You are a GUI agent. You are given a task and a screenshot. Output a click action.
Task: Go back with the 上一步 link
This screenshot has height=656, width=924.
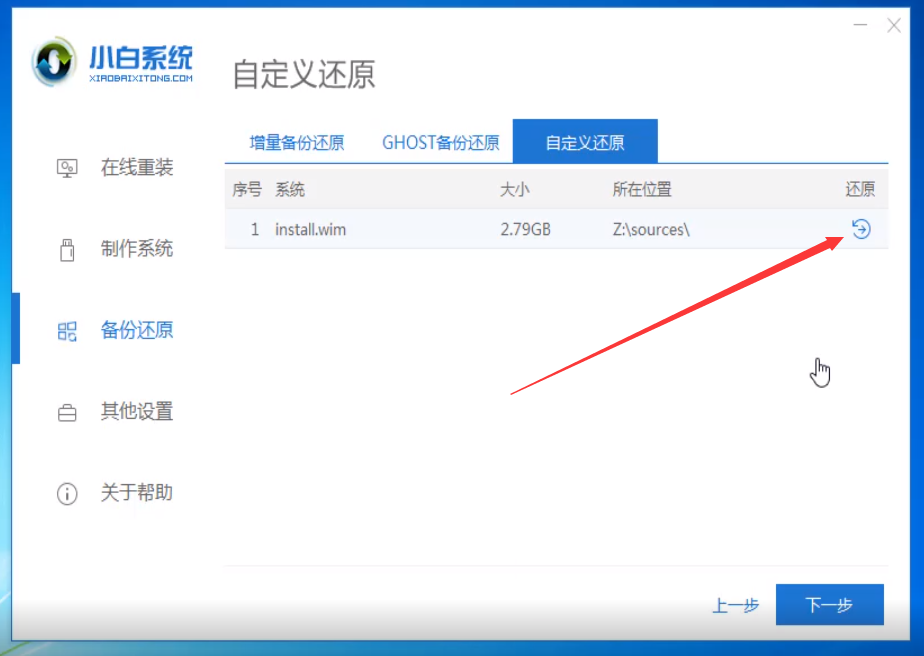click(735, 605)
